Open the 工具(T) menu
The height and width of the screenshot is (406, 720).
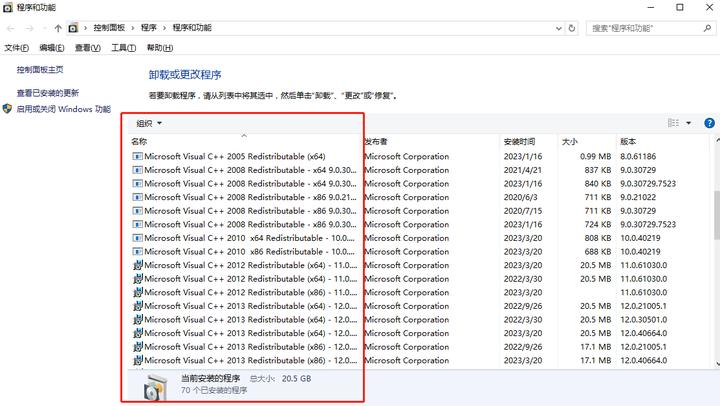tap(124, 48)
